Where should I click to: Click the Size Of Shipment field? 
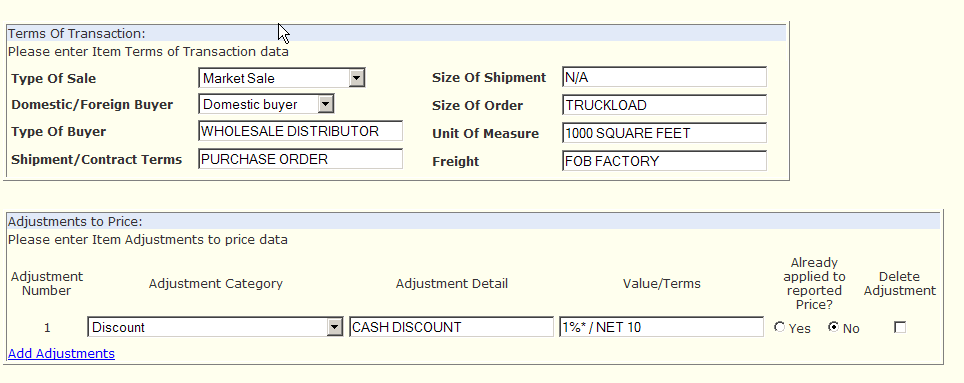[x=665, y=77]
